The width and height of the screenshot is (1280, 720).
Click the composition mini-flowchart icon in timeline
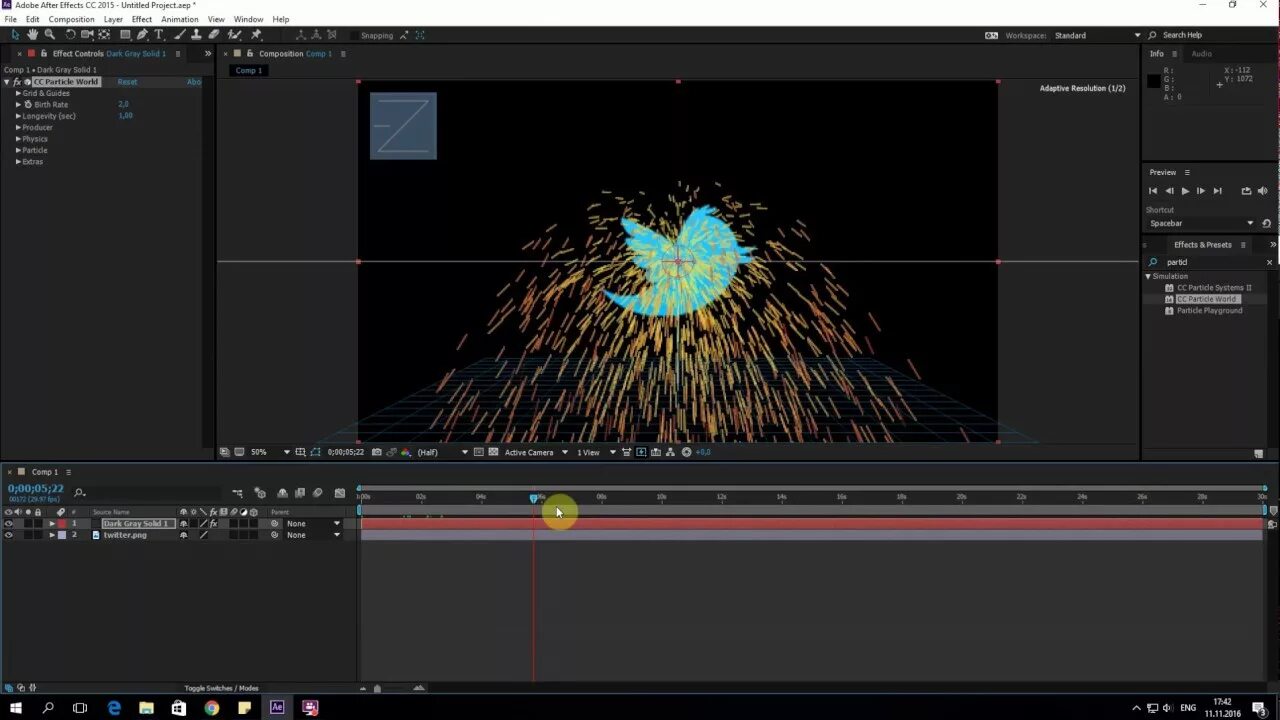pos(237,493)
